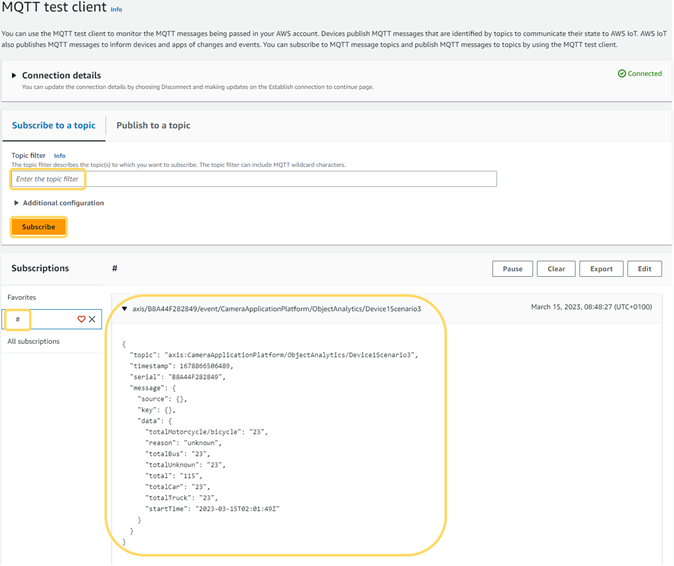Pause the incoming messages
Image resolution: width=674 pixels, height=566 pixels.
click(512, 269)
